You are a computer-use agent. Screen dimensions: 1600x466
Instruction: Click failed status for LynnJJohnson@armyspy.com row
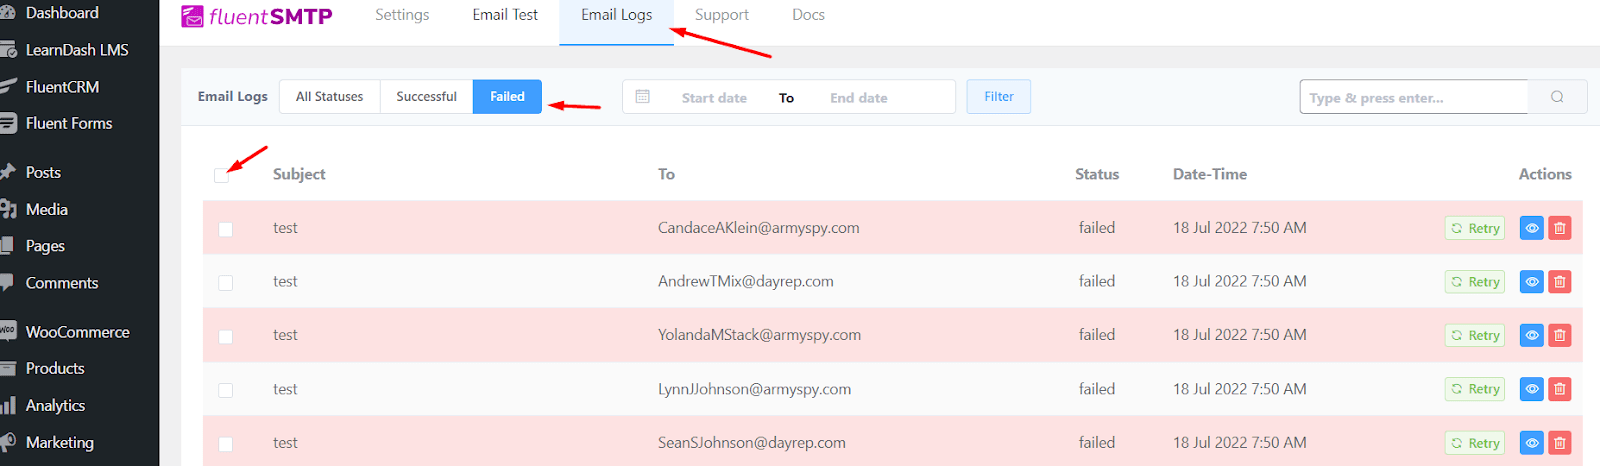[1097, 389]
